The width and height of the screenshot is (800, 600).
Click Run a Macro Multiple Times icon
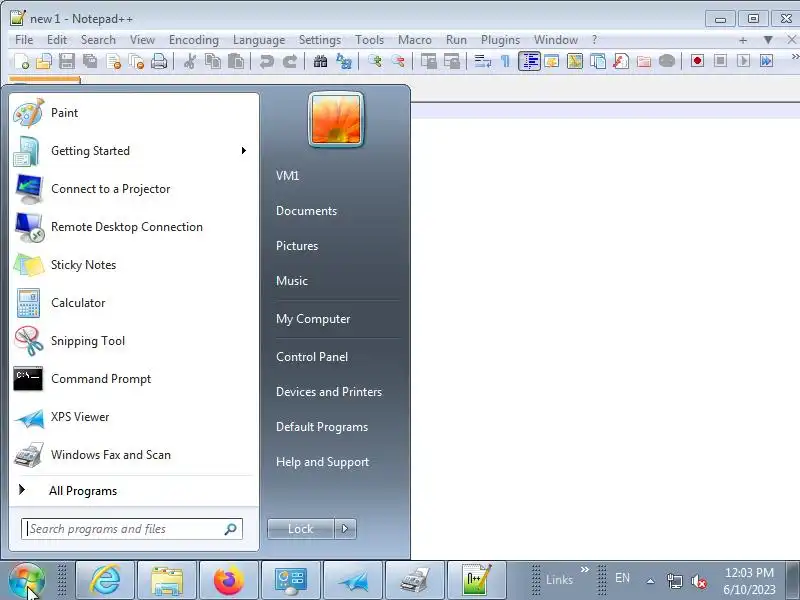(766, 61)
